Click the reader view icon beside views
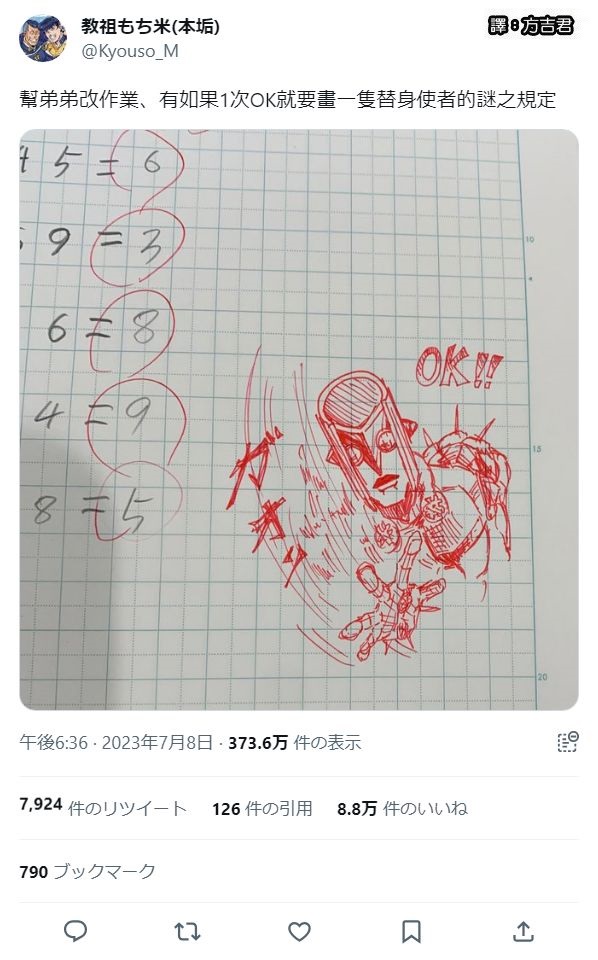The image size is (598, 960). click(567, 741)
